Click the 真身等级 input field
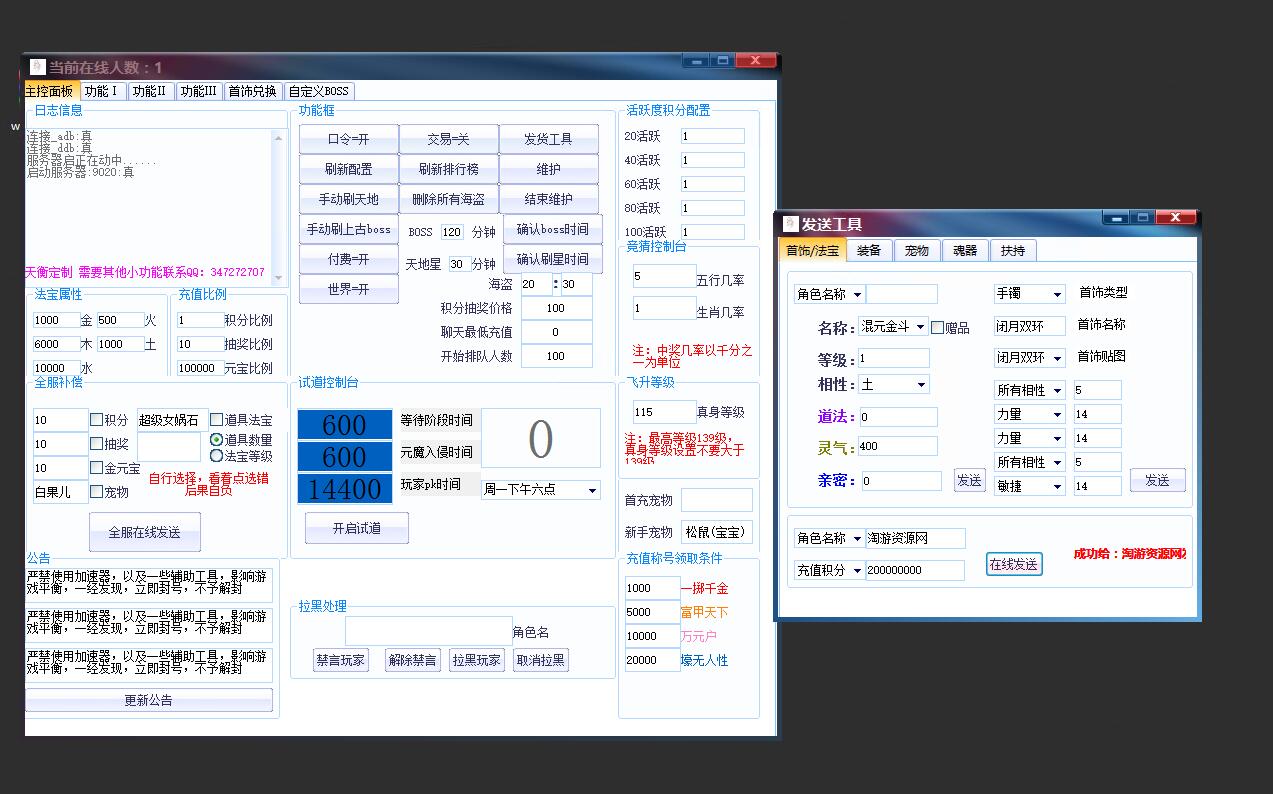This screenshot has width=1273, height=794. [x=664, y=412]
